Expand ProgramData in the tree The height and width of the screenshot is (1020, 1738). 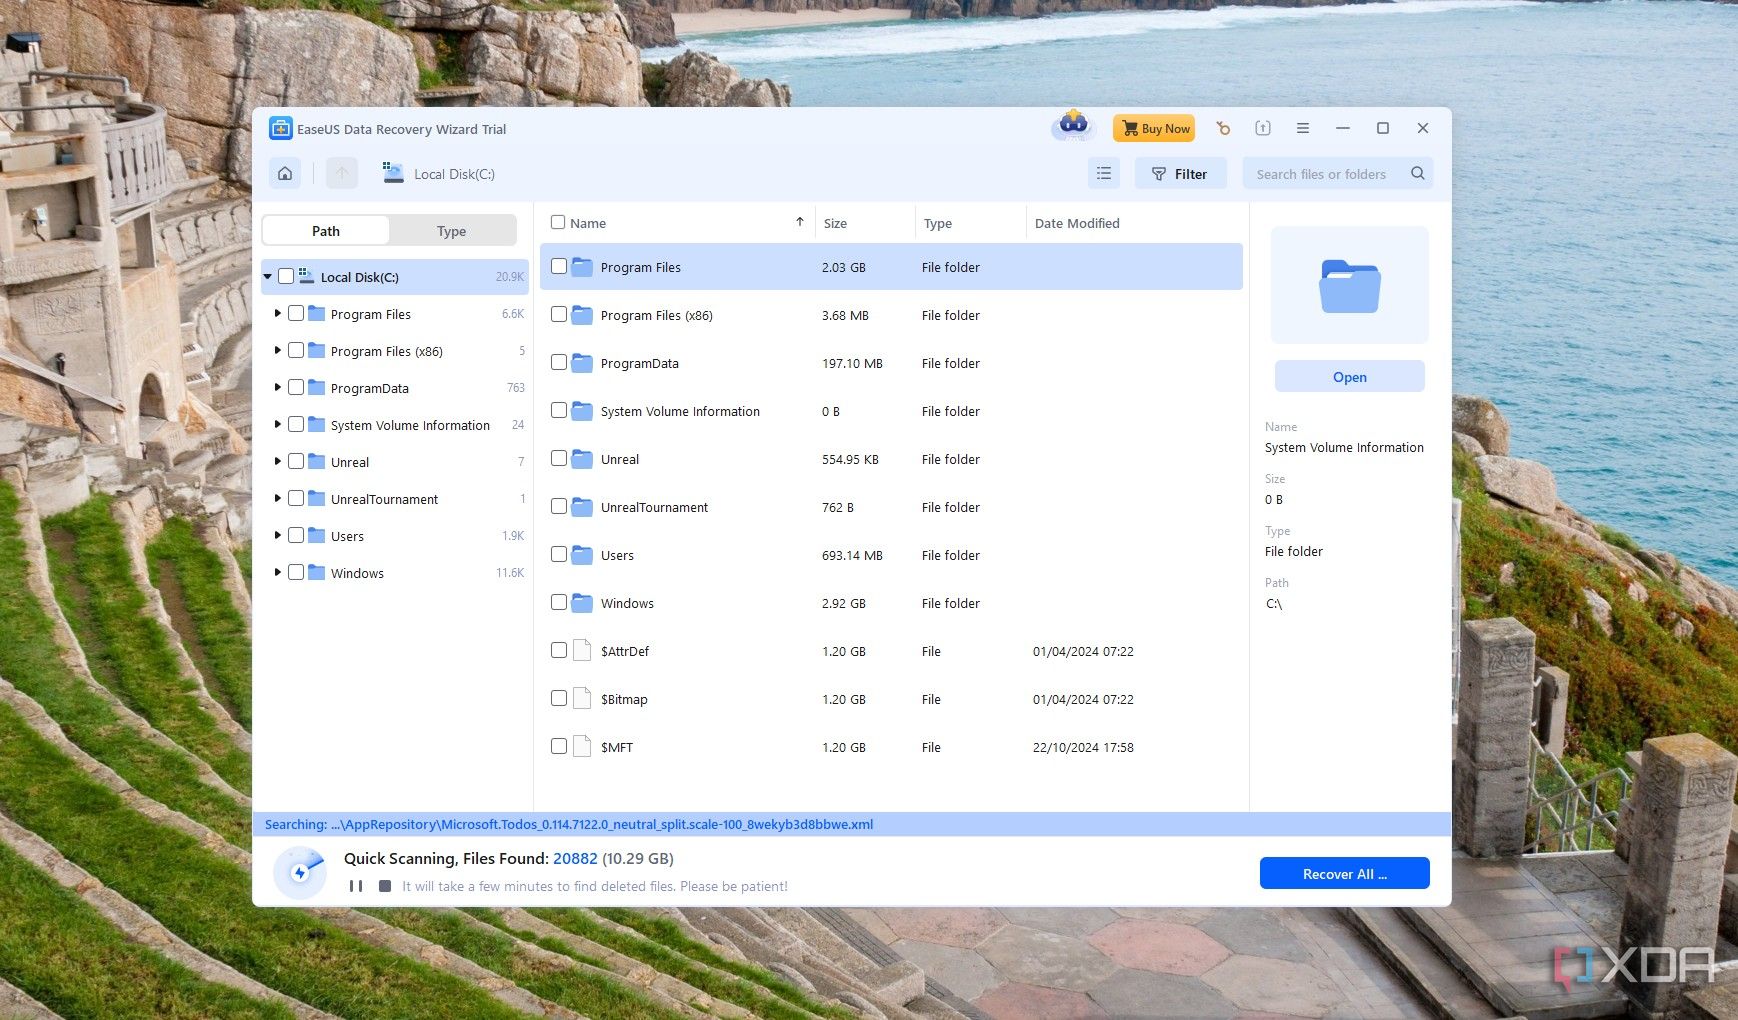pyautogui.click(x=277, y=387)
